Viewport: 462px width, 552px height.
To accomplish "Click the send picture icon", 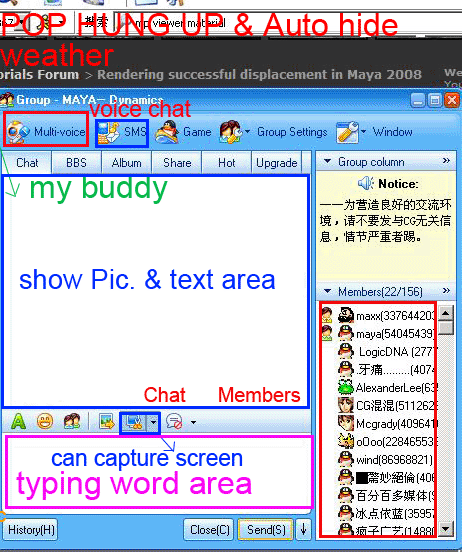I will click(107, 421).
